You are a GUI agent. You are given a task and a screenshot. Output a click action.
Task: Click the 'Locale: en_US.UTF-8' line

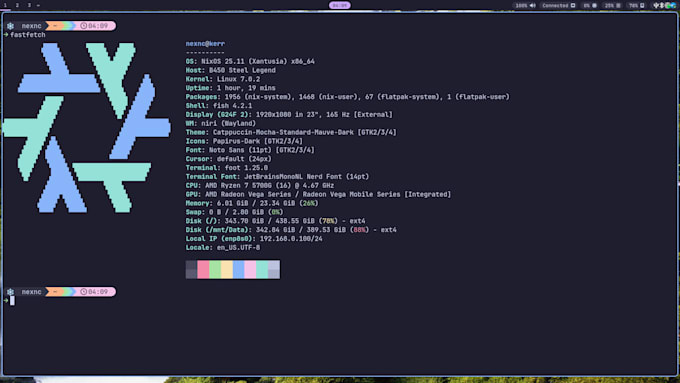223,248
